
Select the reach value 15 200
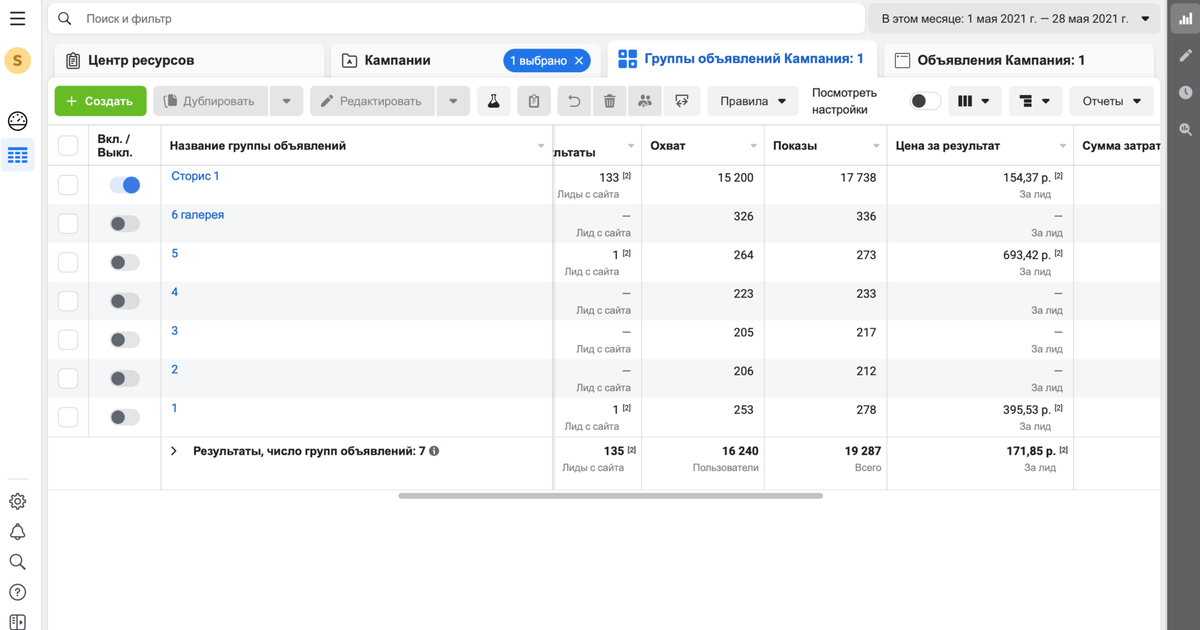coord(735,178)
